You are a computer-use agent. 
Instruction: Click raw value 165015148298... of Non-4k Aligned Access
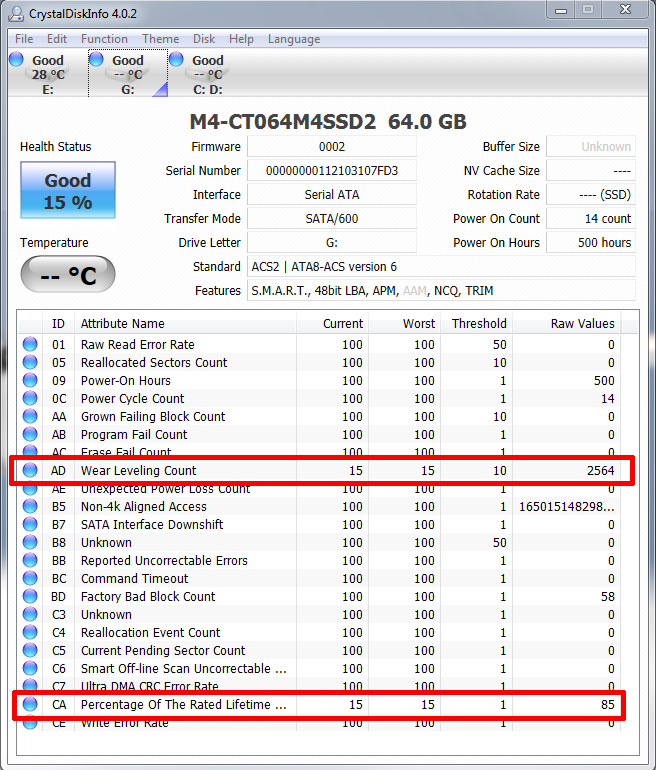point(566,506)
